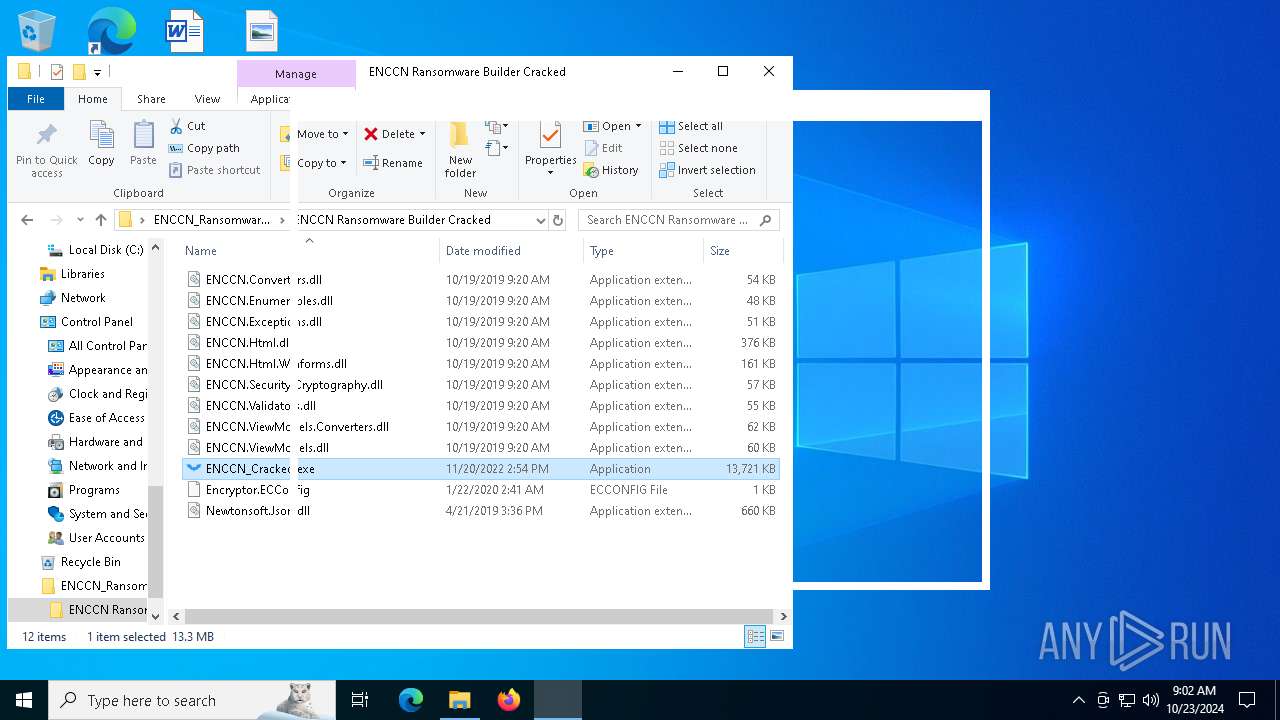
Task: Select ENCCN_Cracked.exe application file
Action: coord(481,469)
